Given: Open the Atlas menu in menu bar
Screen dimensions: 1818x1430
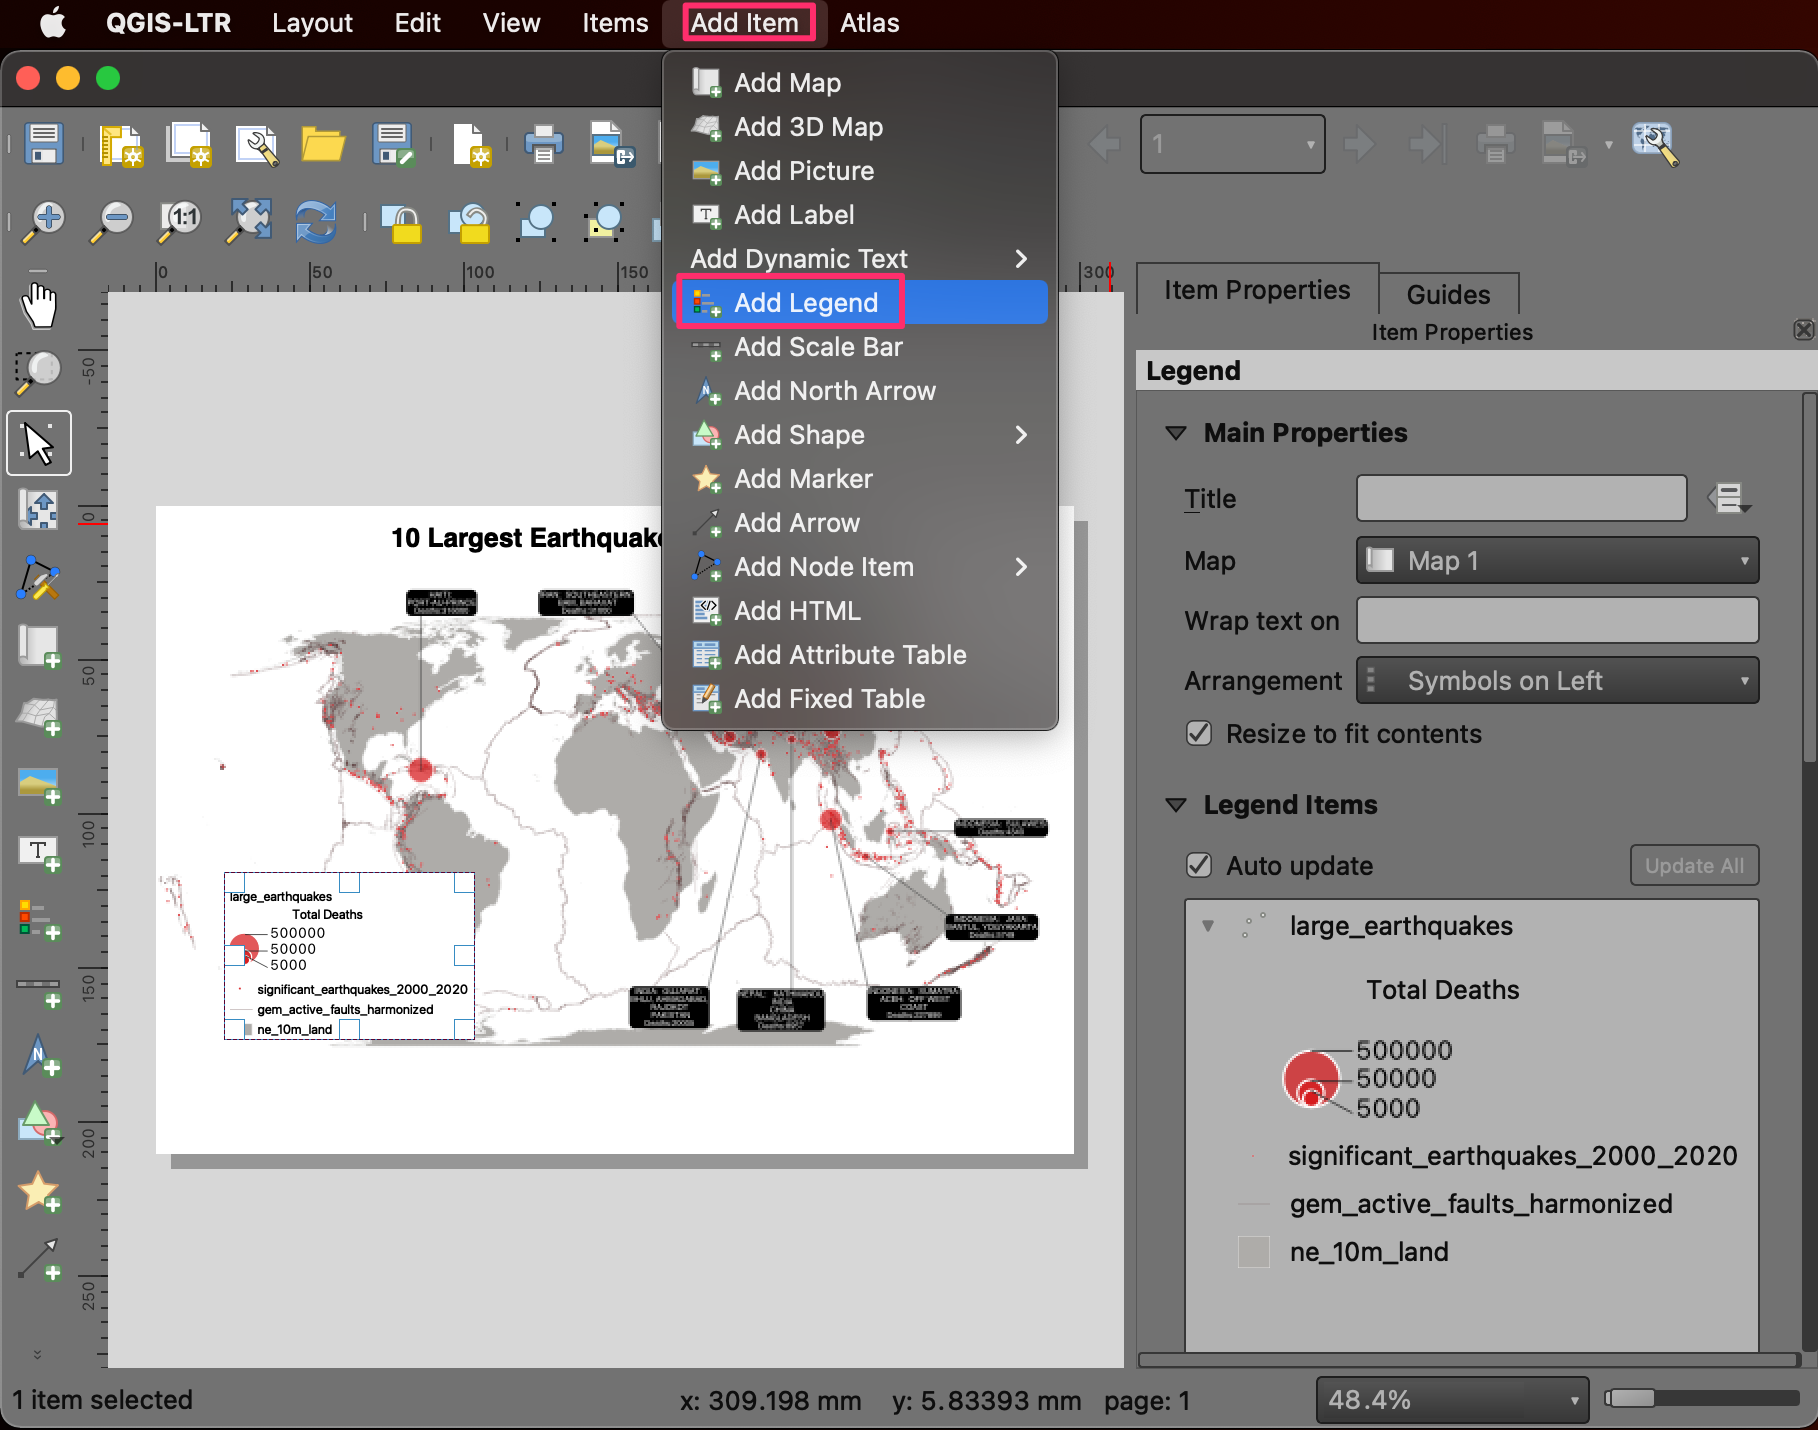Looking at the screenshot, I should [869, 22].
